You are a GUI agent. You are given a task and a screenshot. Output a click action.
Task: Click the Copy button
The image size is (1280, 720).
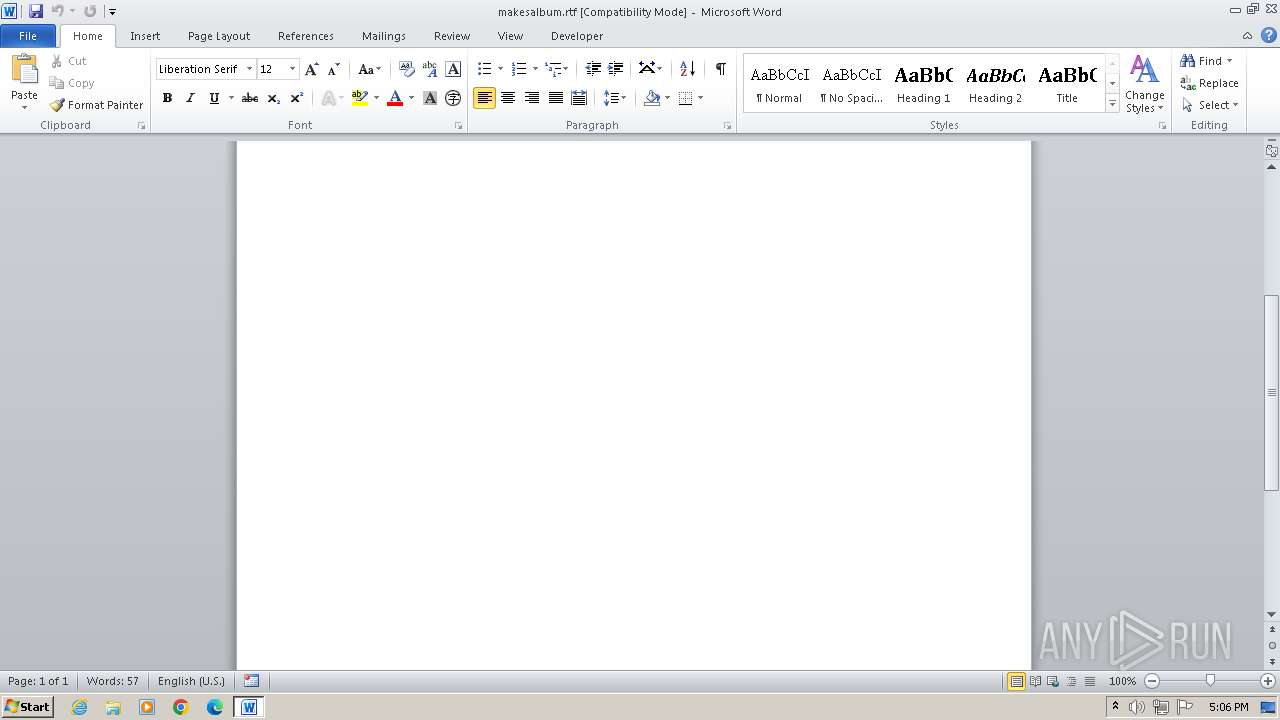[x=72, y=83]
